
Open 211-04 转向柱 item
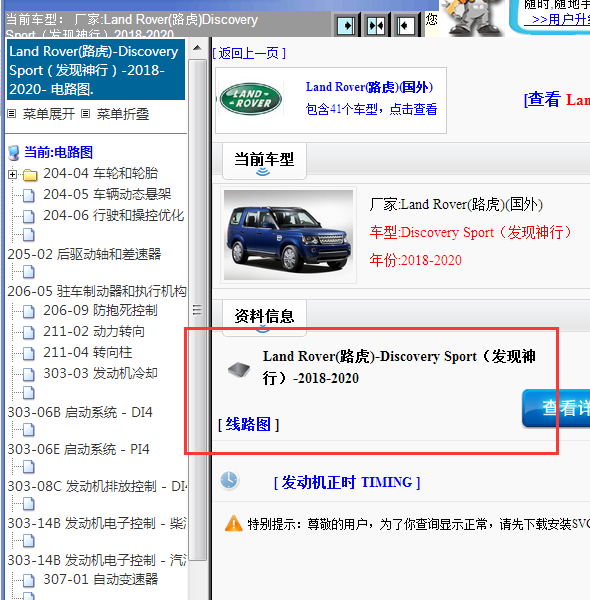point(88,352)
